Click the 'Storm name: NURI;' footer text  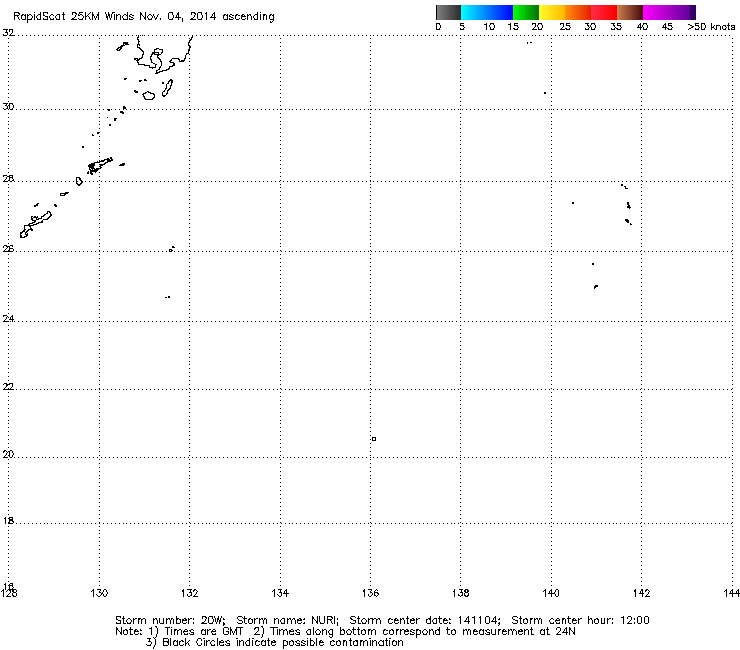(x=287, y=620)
